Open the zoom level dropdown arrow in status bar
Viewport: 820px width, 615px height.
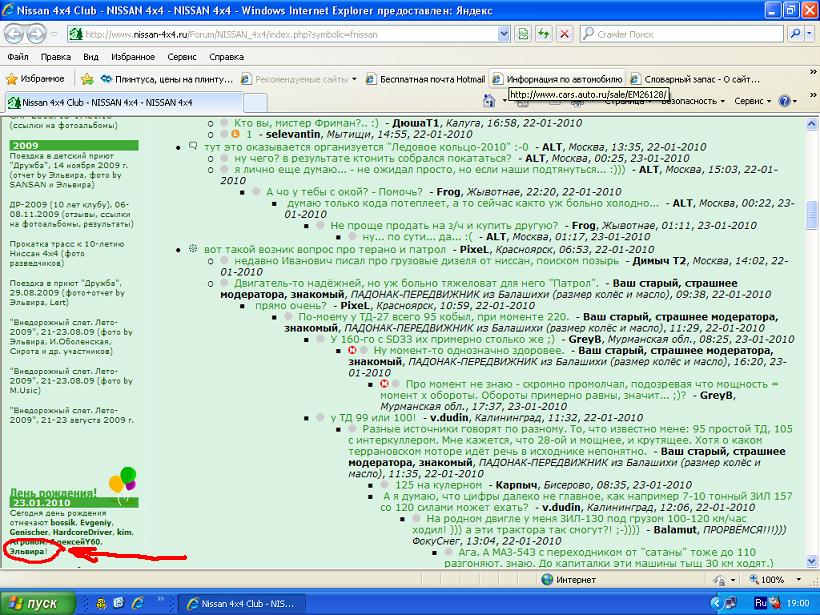click(x=799, y=579)
